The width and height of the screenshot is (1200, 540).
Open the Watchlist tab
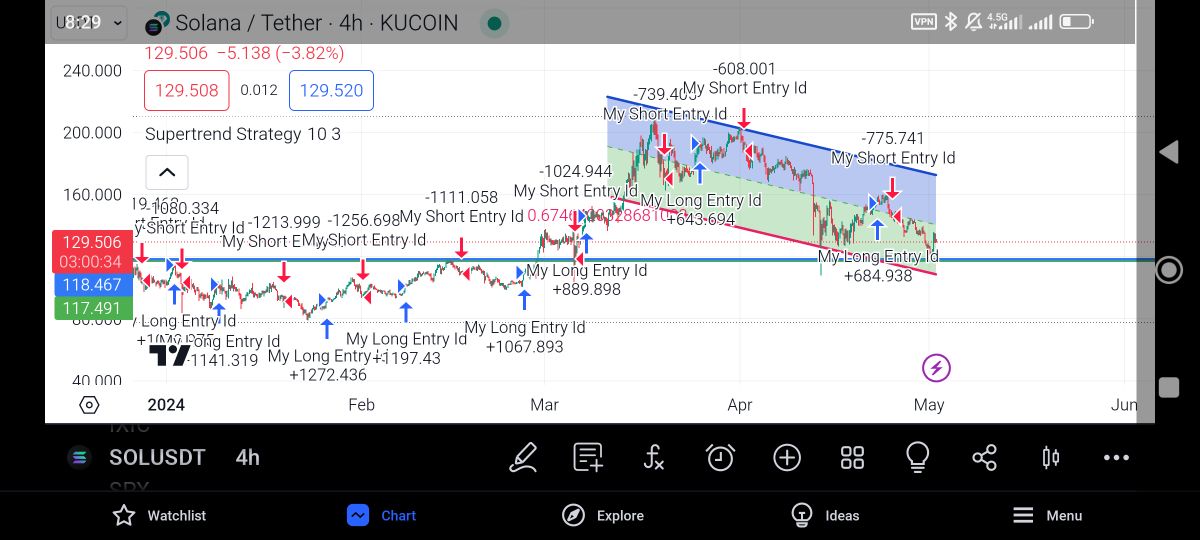(159, 515)
